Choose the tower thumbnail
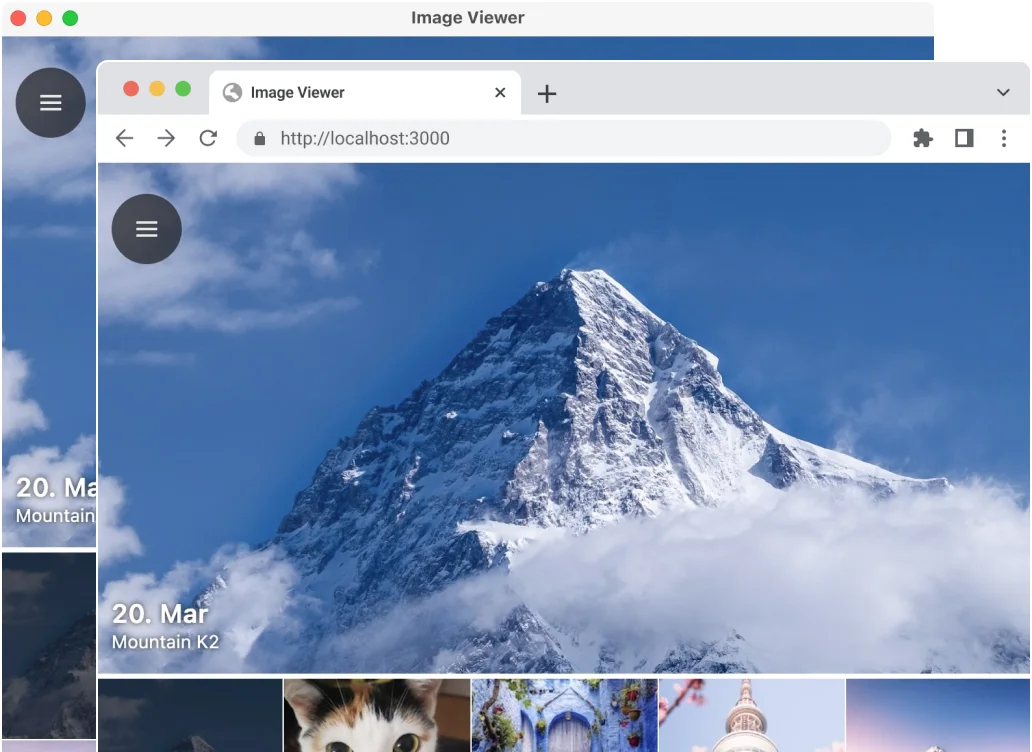Screen dimensions: 1032x752 coord(751,715)
